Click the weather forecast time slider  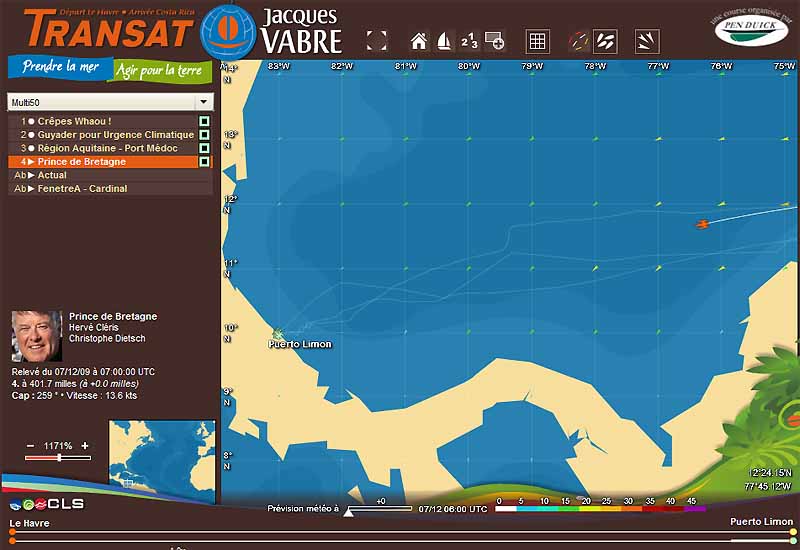coord(378,509)
